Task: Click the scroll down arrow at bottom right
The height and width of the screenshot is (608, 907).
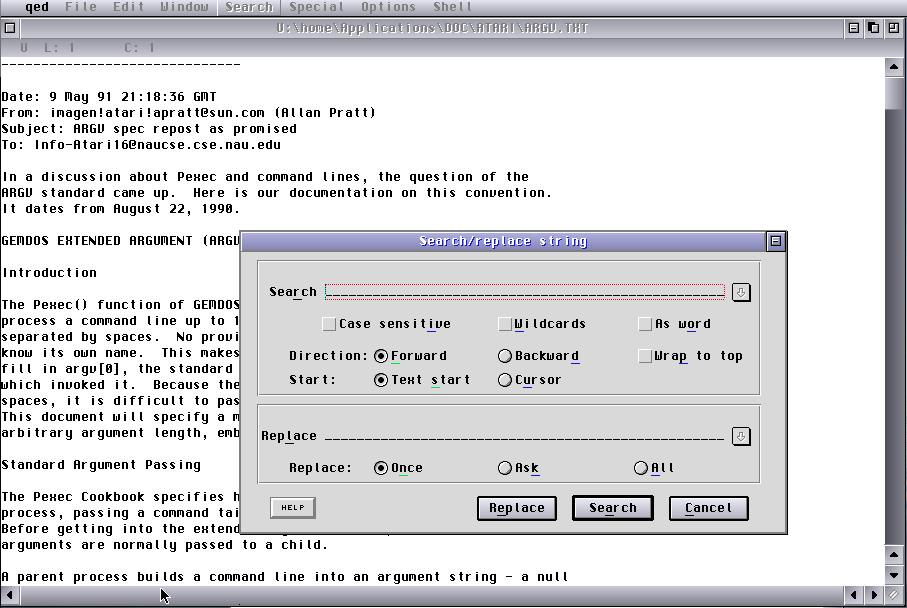Action: (x=895, y=576)
